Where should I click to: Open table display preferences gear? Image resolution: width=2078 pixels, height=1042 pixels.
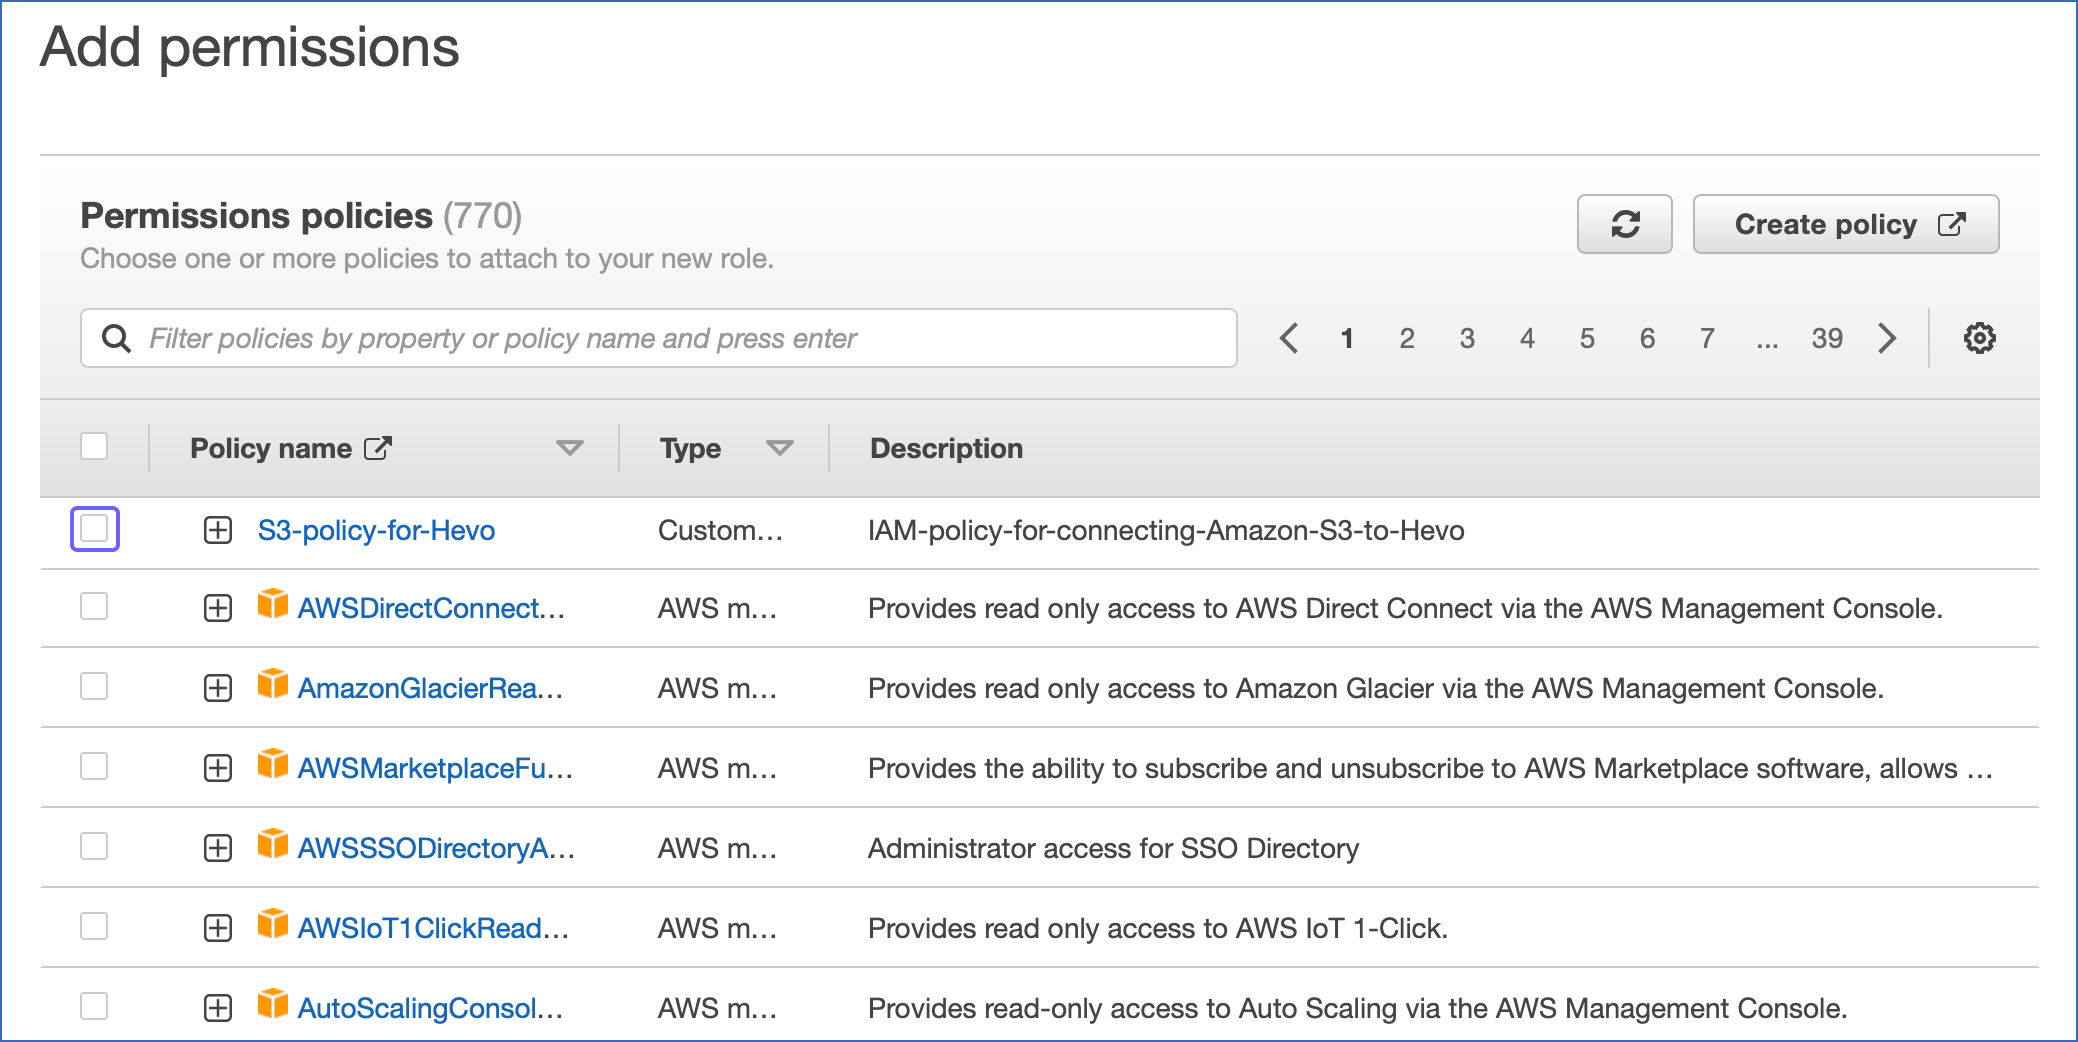point(1978,338)
